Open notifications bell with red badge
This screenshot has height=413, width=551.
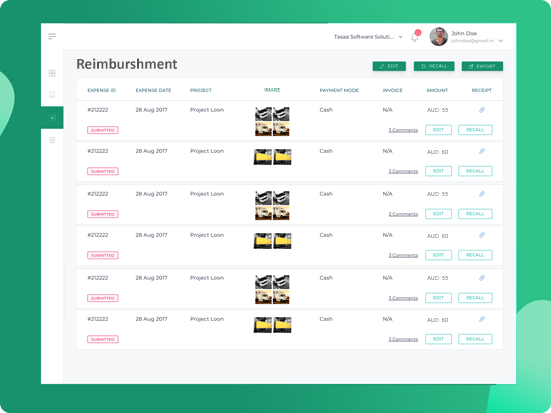point(415,37)
